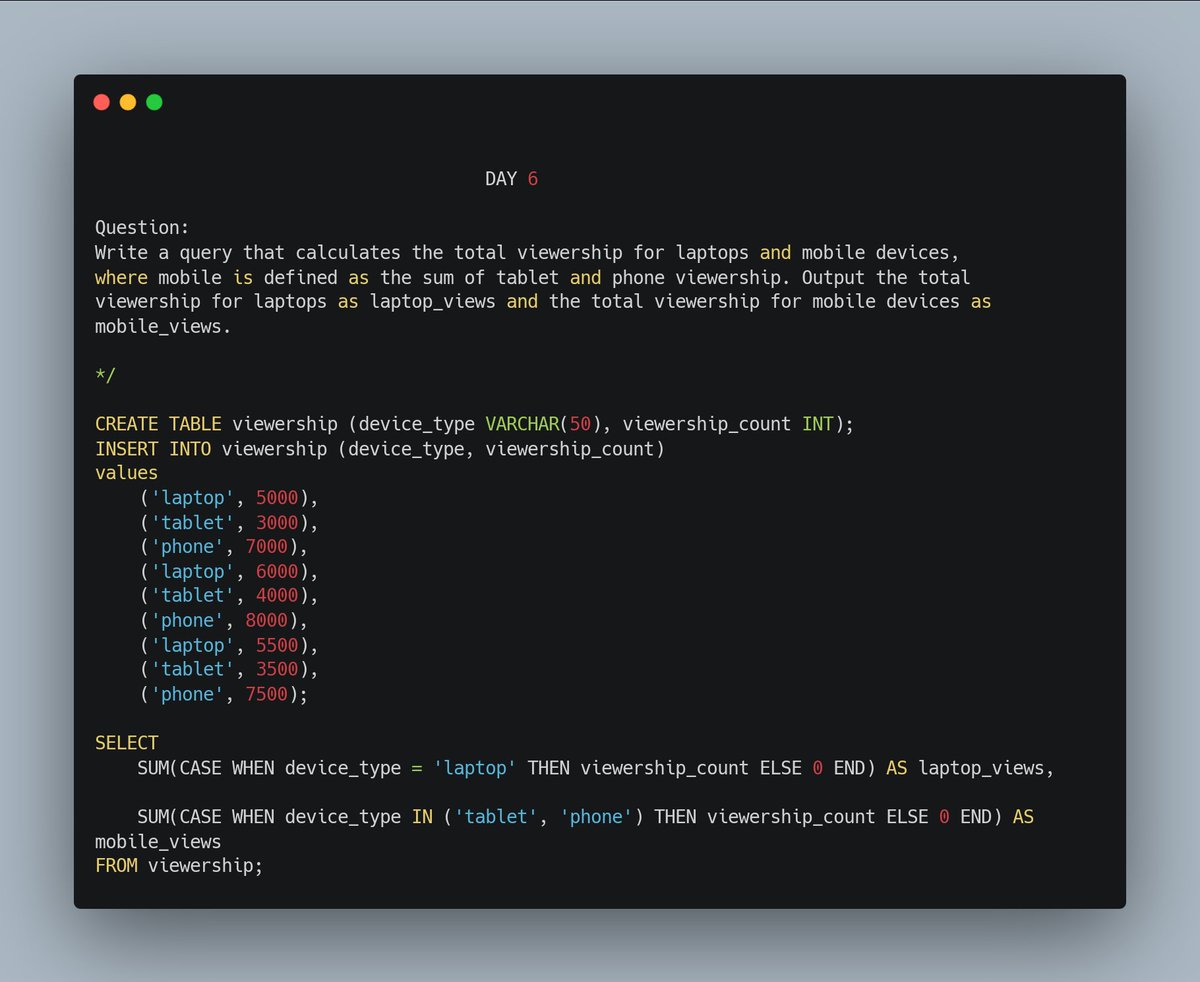1200x982 pixels.
Task: Click the IN keyword in the second SUM
Action: (422, 817)
